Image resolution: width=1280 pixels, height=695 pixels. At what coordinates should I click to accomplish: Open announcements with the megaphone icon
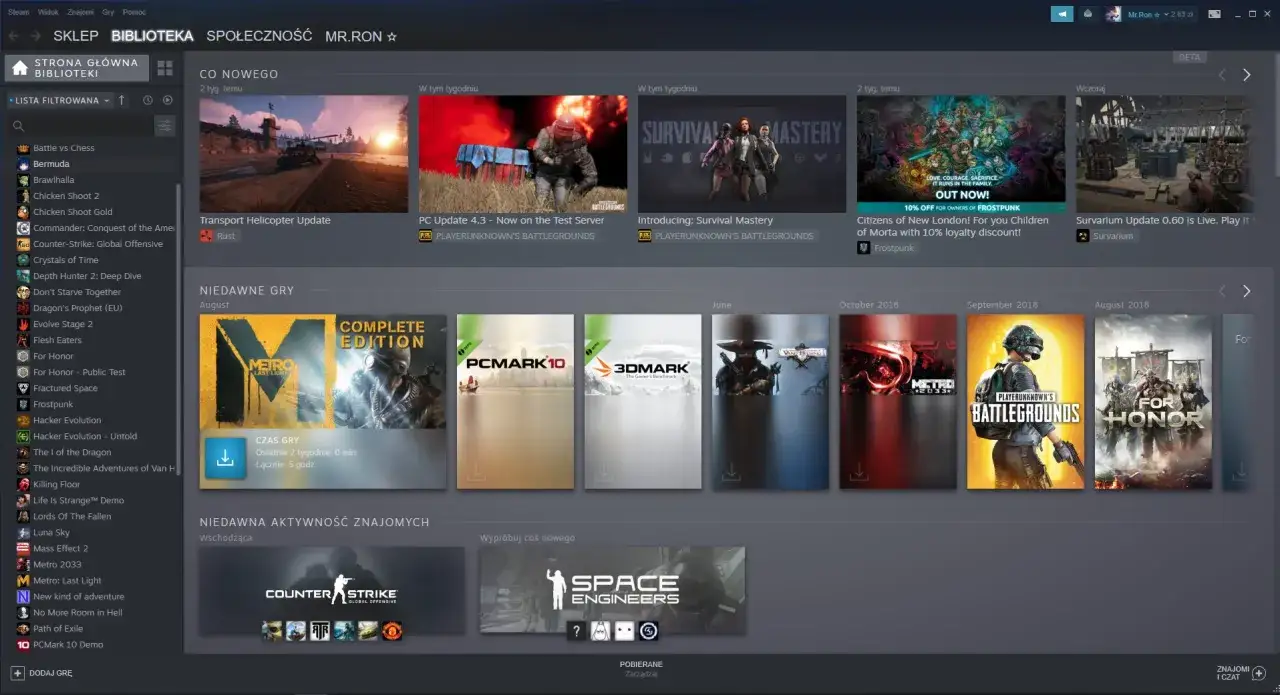pos(1061,14)
